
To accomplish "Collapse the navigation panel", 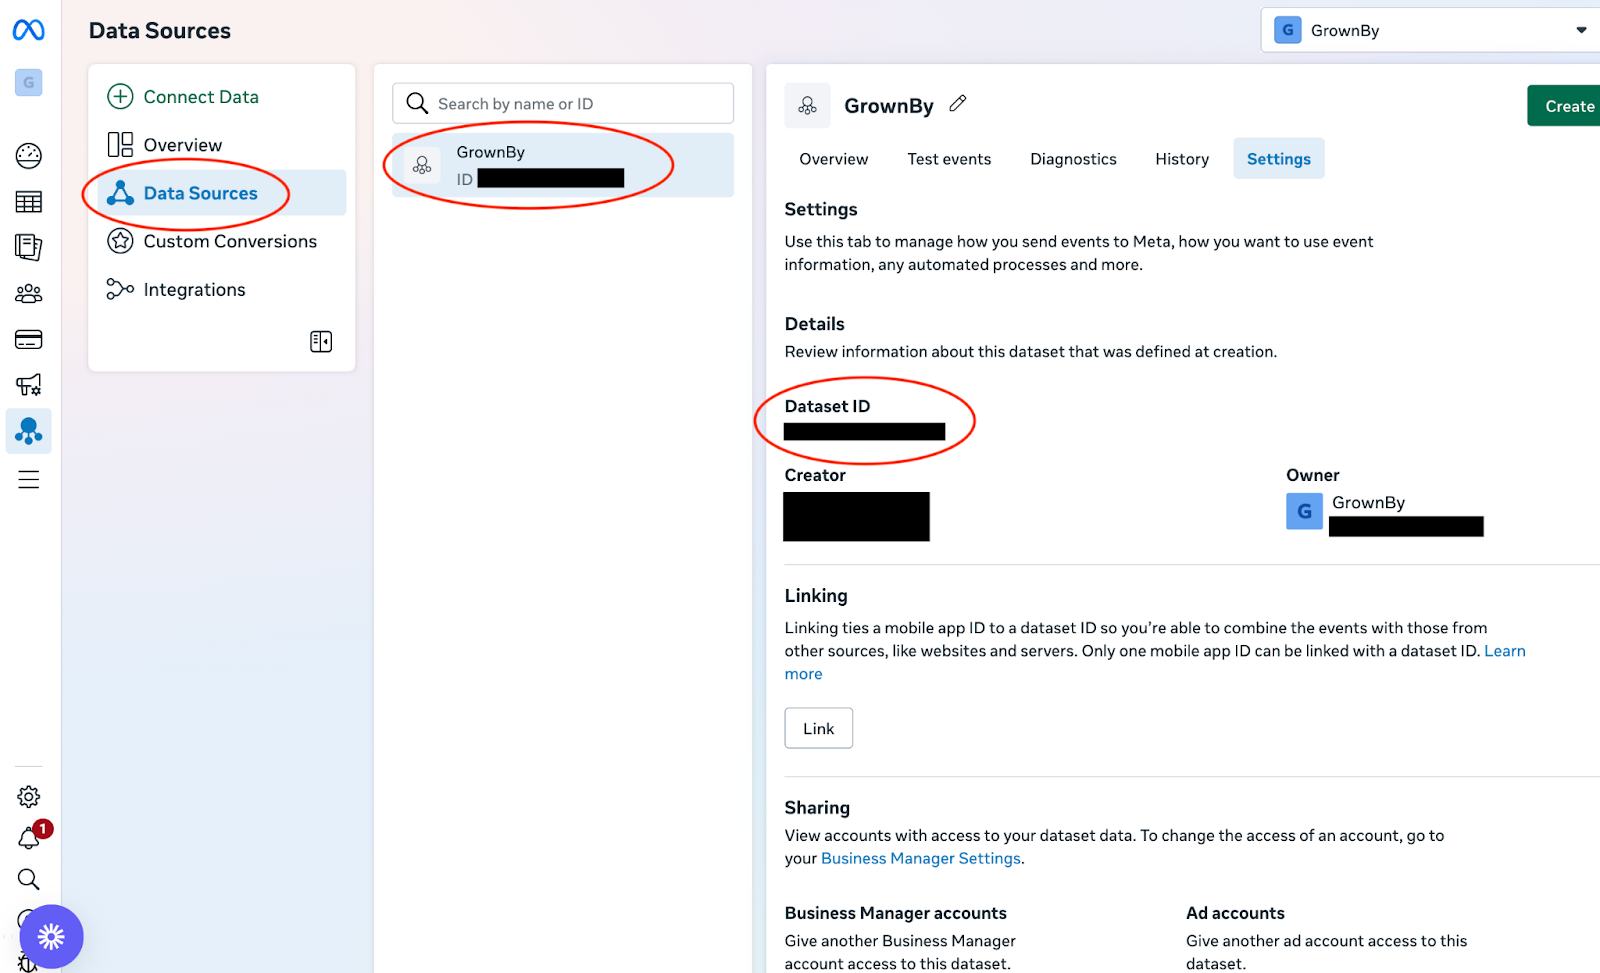I will pos(321,342).
